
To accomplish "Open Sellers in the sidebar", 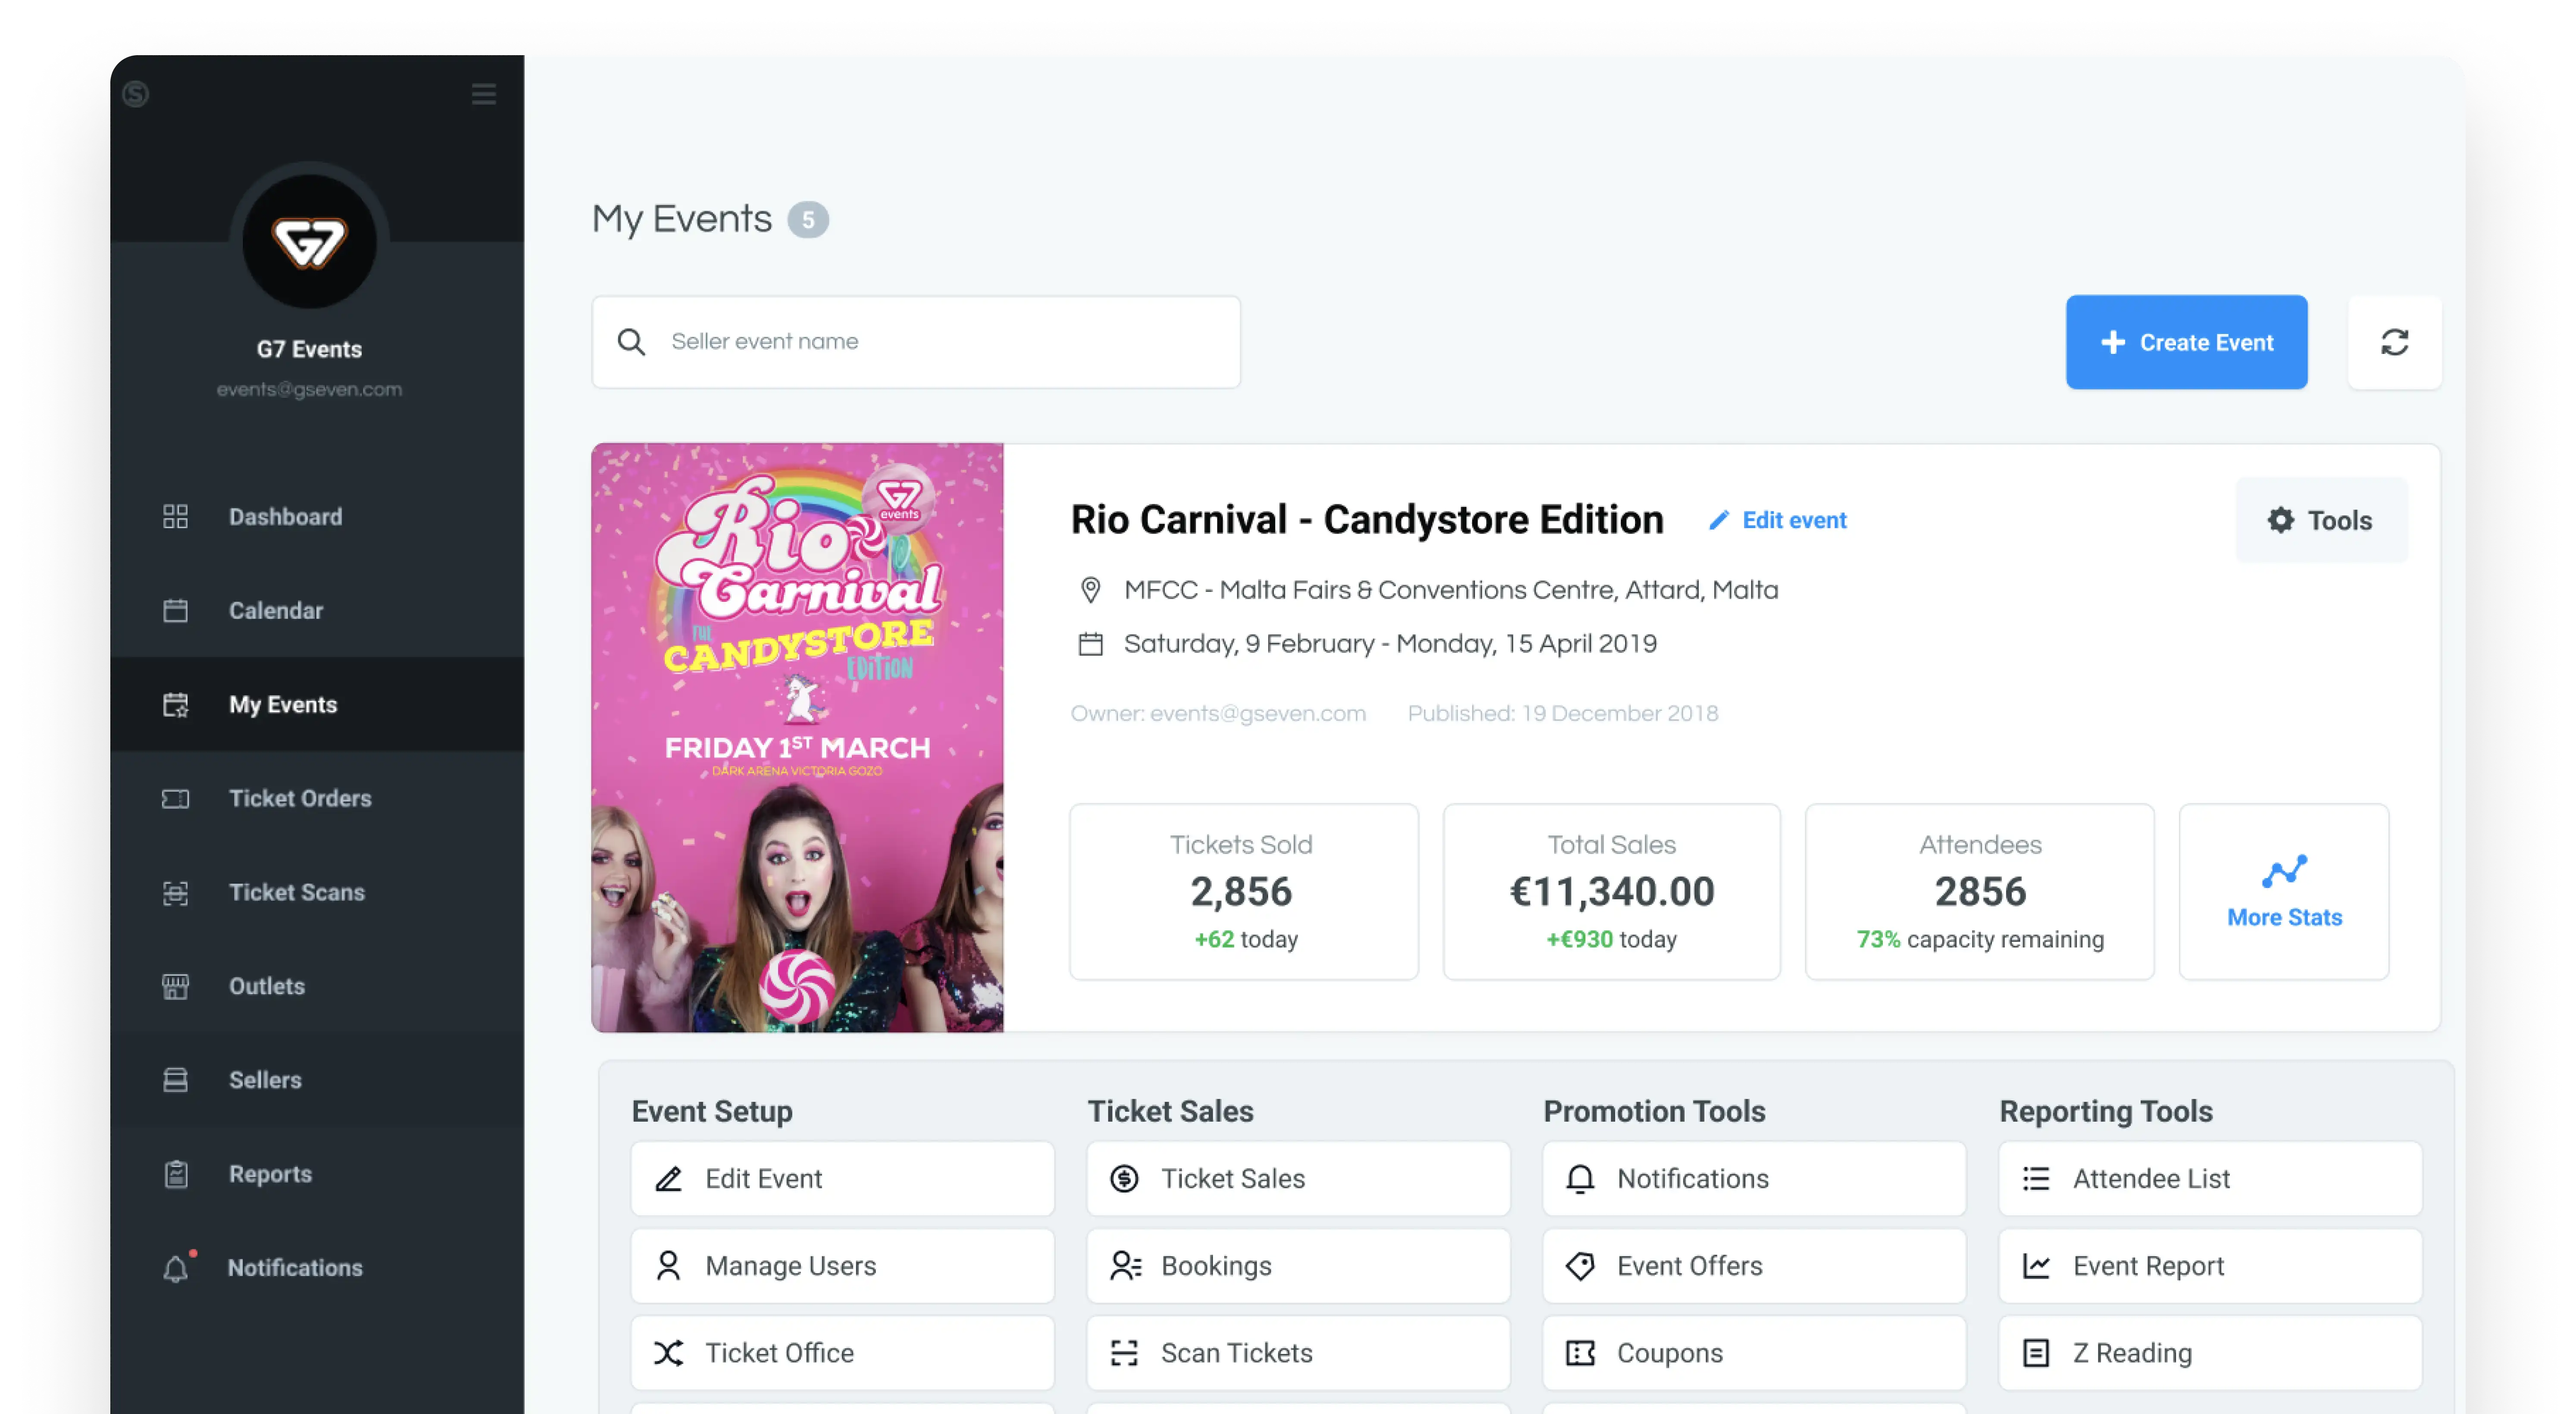I will [x=317, y=1080].
